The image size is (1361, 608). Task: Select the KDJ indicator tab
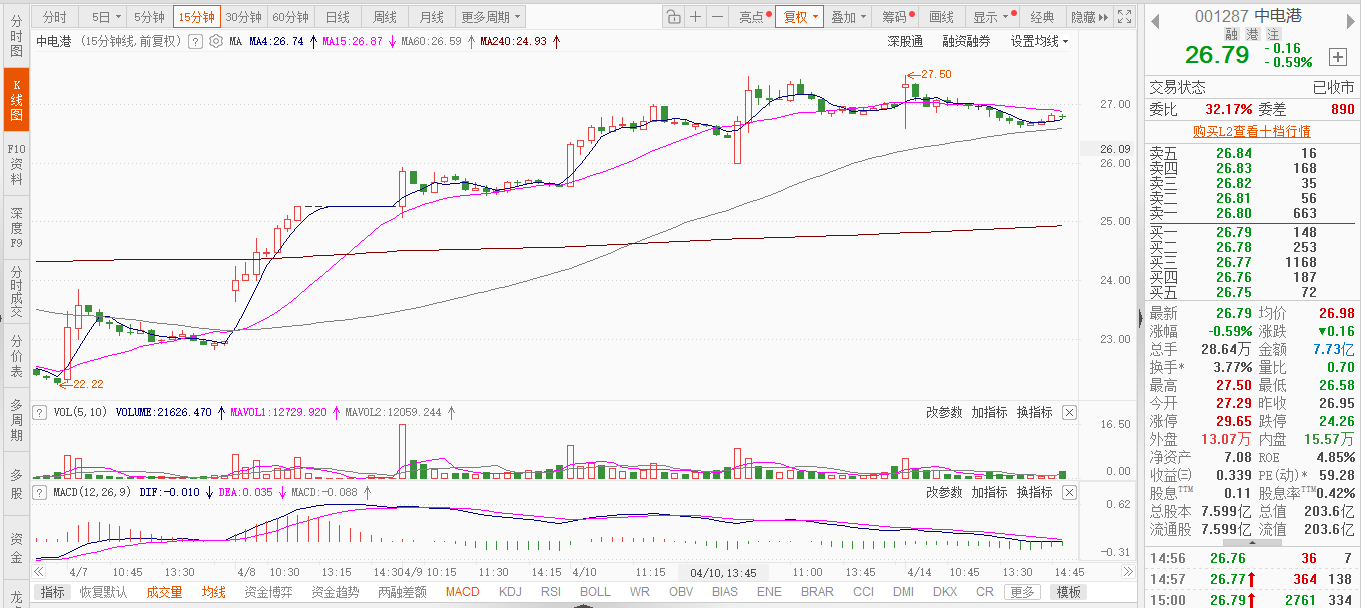click(x=510, y=592)
